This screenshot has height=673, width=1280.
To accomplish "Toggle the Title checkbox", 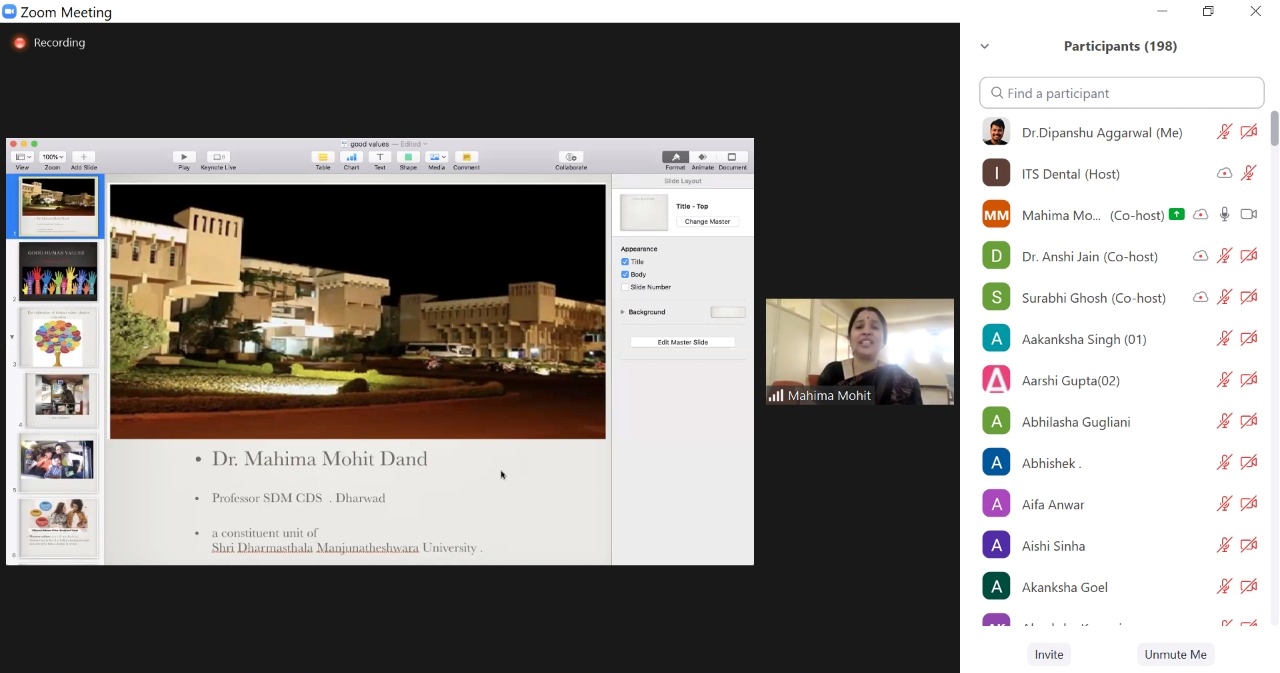I will click(x=625, y=262).
